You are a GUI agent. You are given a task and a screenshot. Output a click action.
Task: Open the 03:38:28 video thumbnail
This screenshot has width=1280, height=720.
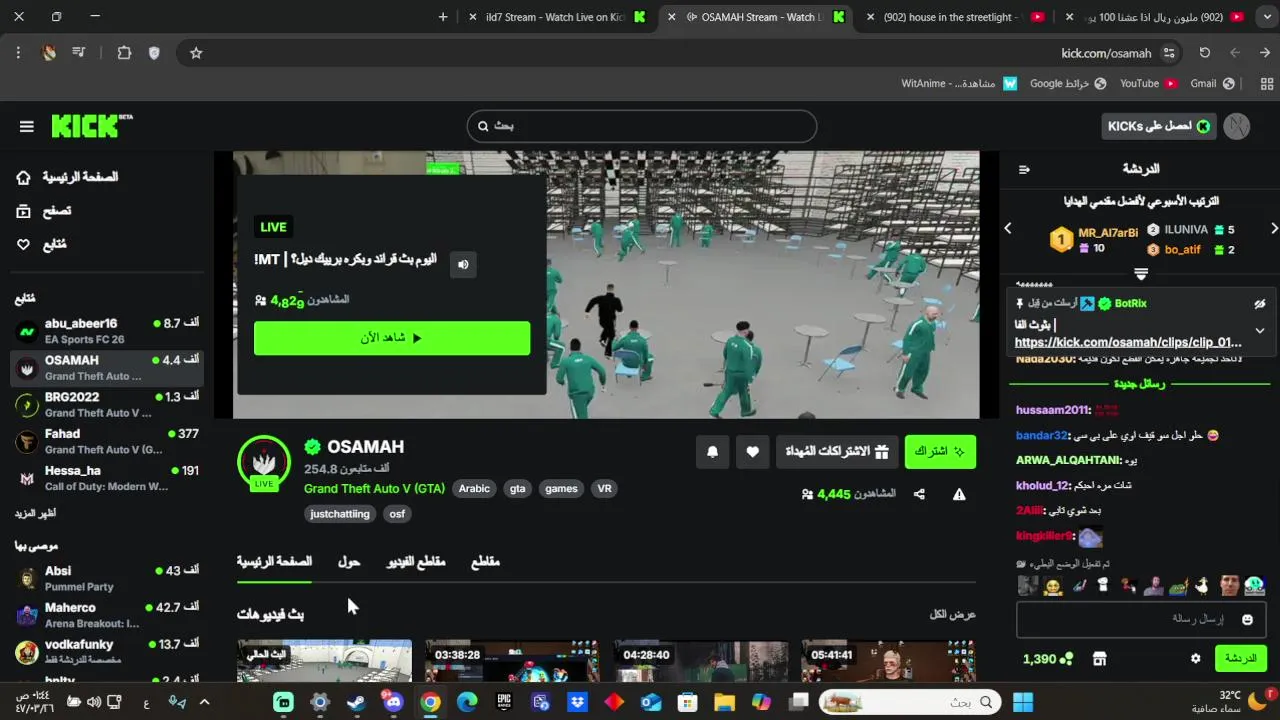pos(512,661)
